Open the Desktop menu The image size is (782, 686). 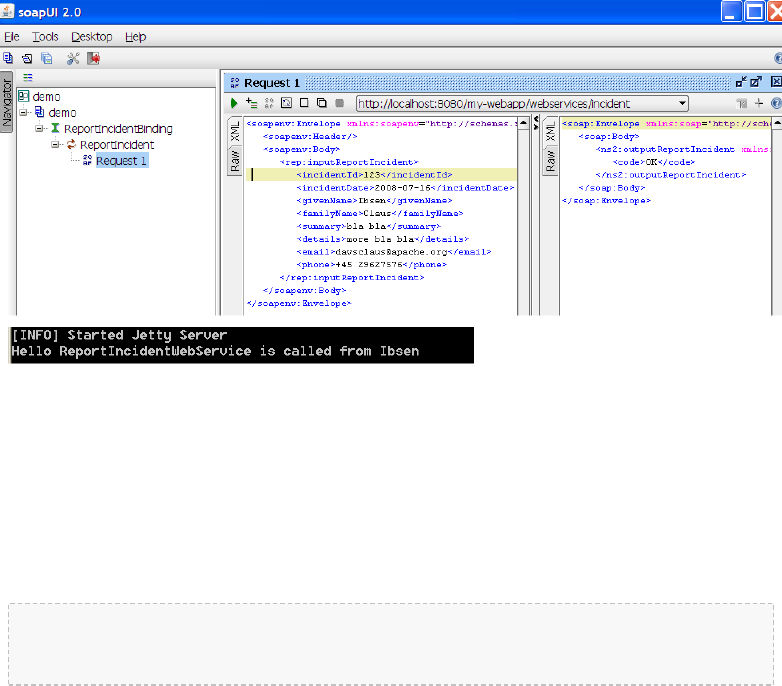pos(91,37)
